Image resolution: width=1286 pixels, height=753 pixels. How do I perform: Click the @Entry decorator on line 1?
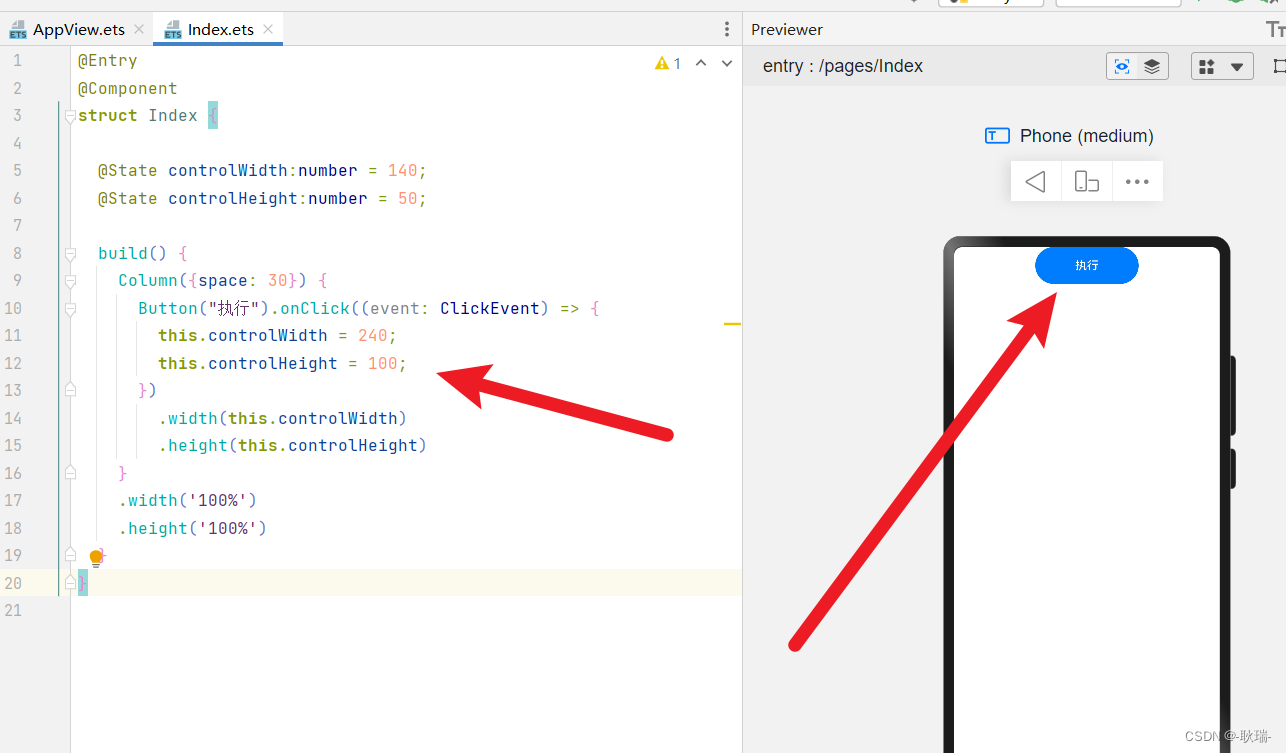pos(108,61)
